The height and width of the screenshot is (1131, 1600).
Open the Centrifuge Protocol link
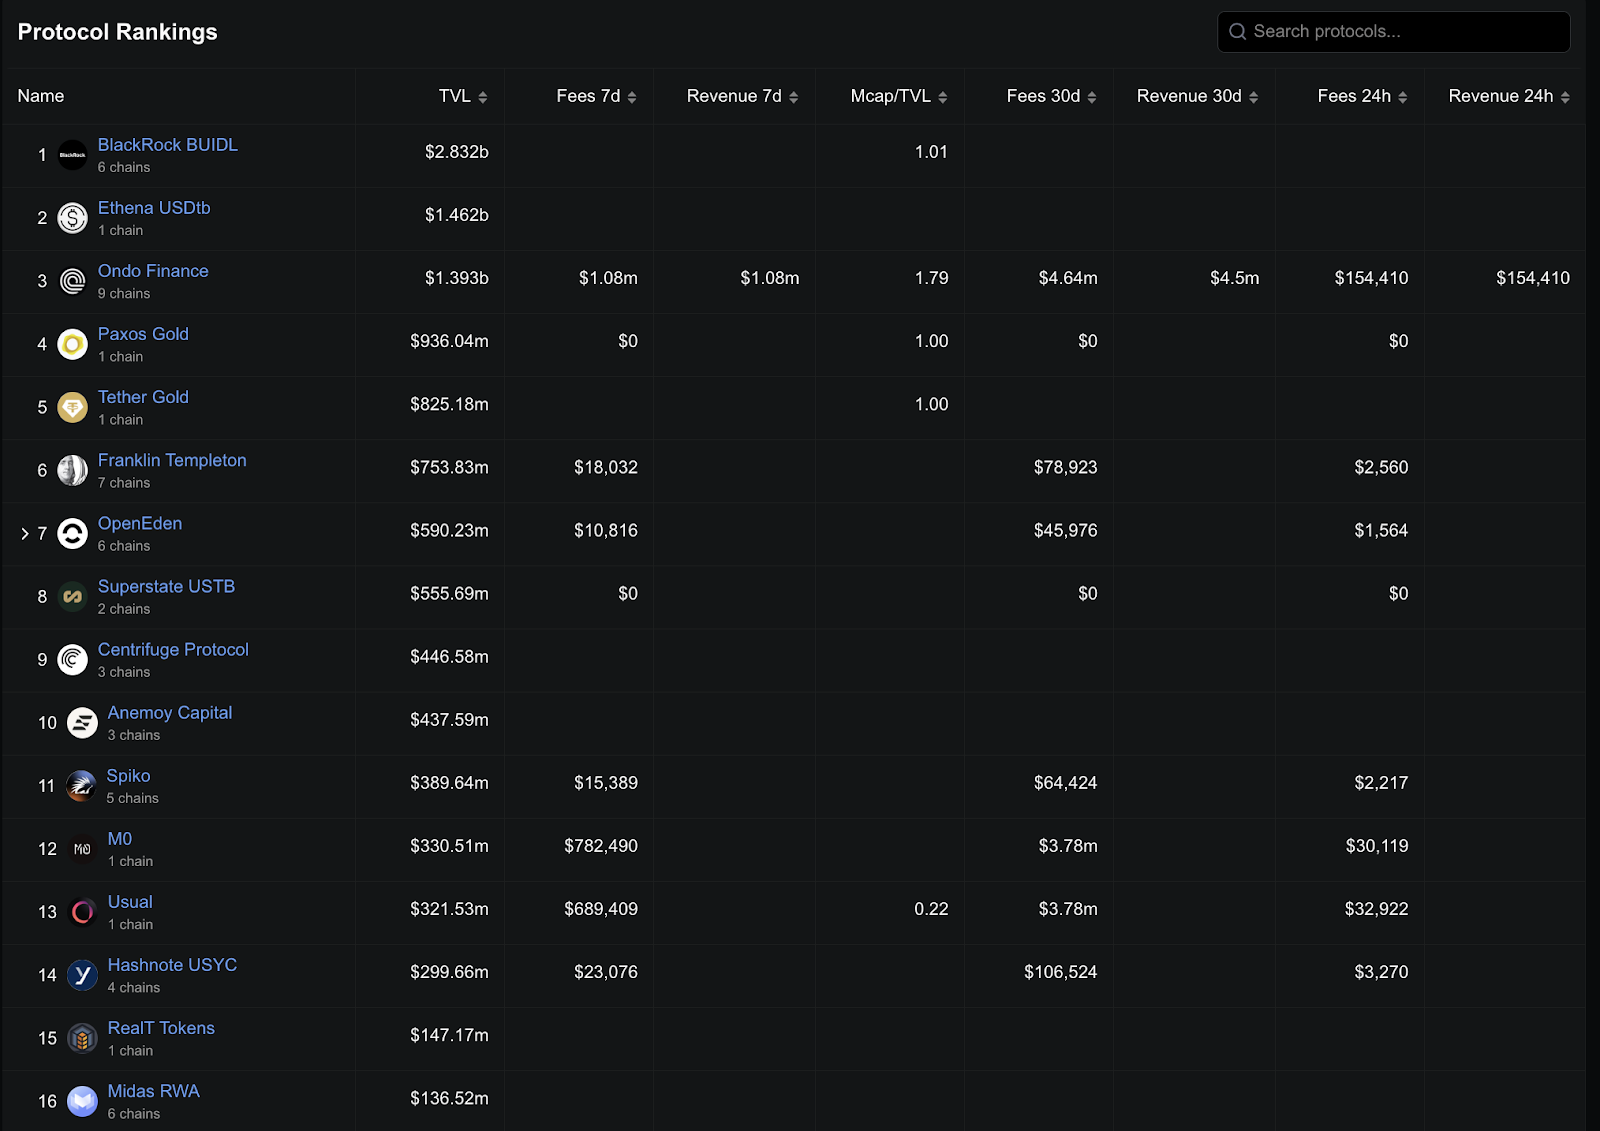(x=173, y=649)
